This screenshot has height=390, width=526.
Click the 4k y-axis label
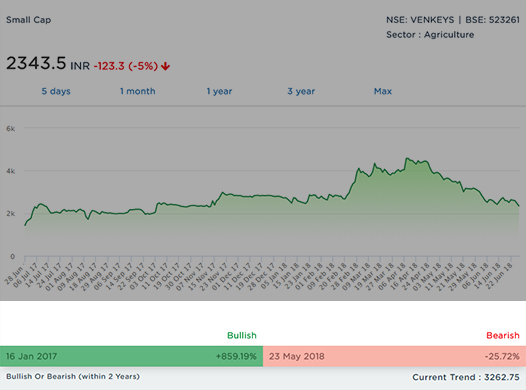pos(11,171)
